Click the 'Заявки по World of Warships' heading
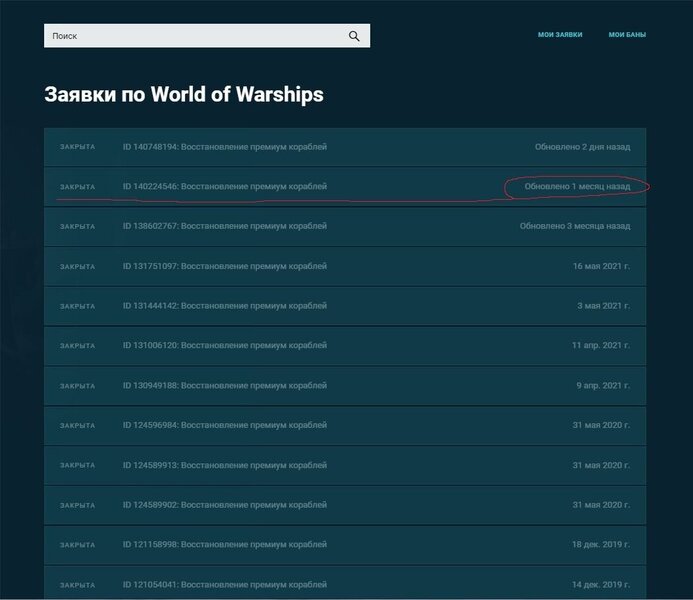Screen dimensions: 693x600 click(x=184, y=94)
